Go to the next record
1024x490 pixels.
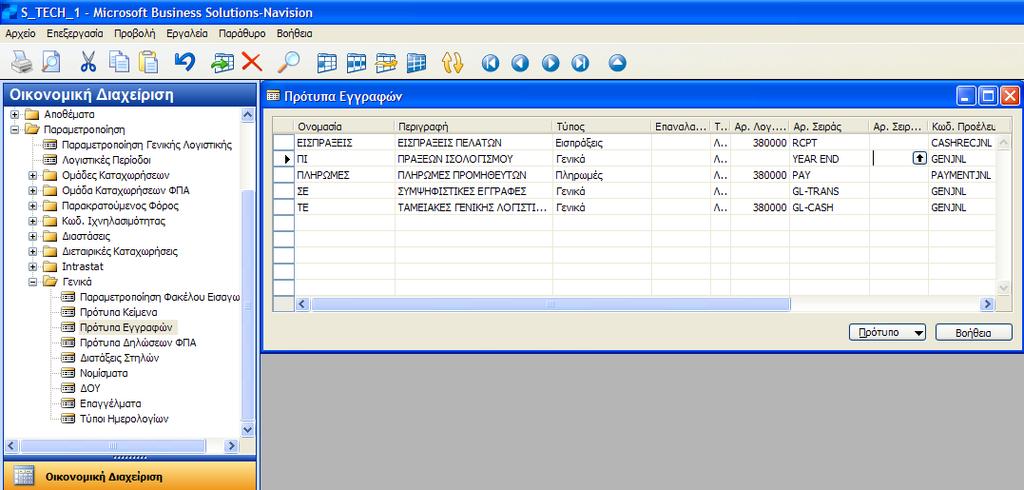click(551, 63)
